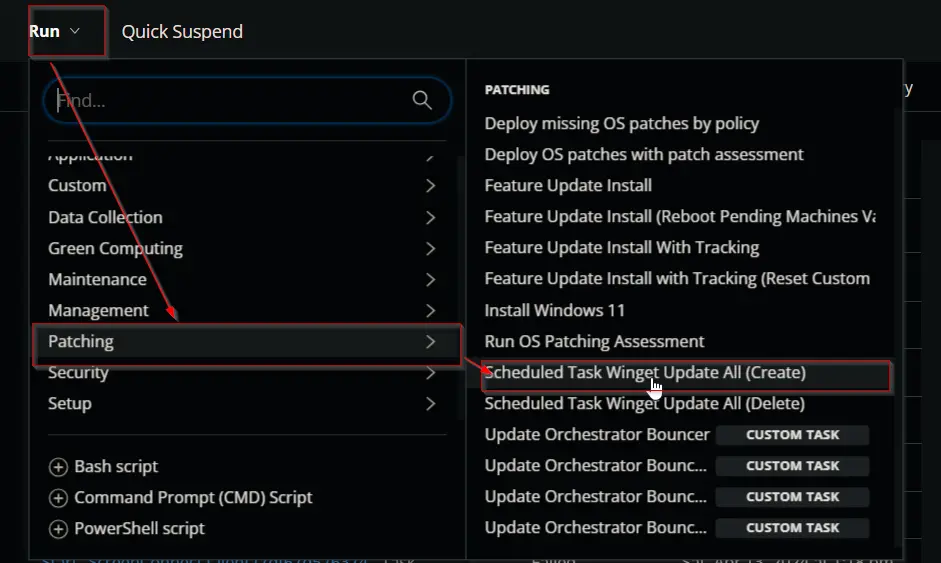Click plus icon beside Command Prompt (CMD) Script
Viewport: 941px width, 563px height.
coord(58,498)
